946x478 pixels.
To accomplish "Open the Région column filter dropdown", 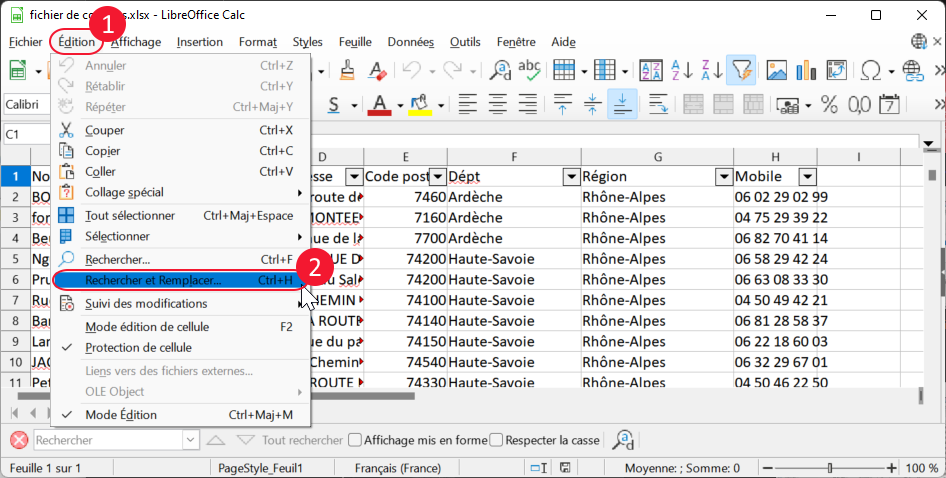I will click(x=724, y=177).
